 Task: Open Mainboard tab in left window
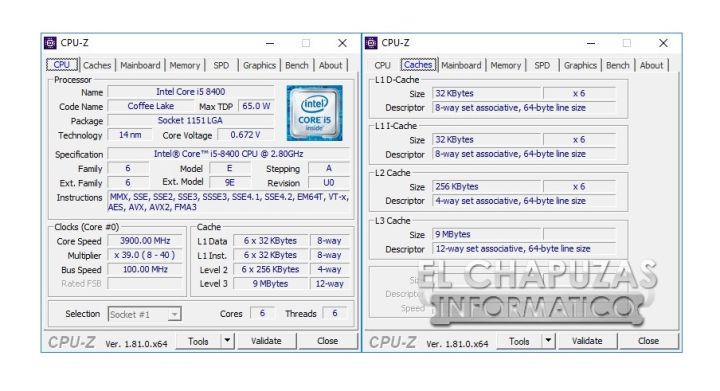pos(140,65)
